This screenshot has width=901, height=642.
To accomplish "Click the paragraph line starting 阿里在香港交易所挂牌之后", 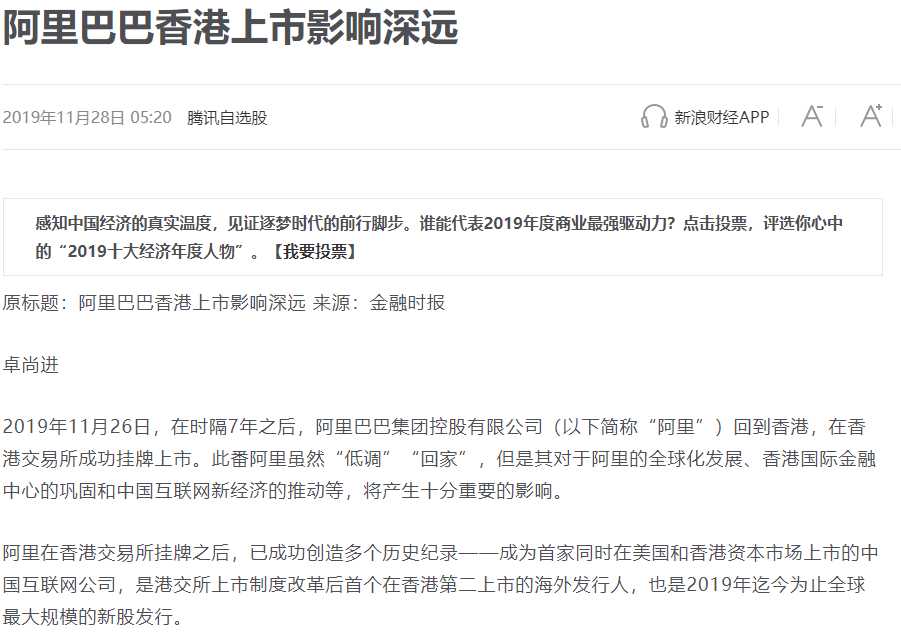I will pyautogui.click(x=441, y=553).
